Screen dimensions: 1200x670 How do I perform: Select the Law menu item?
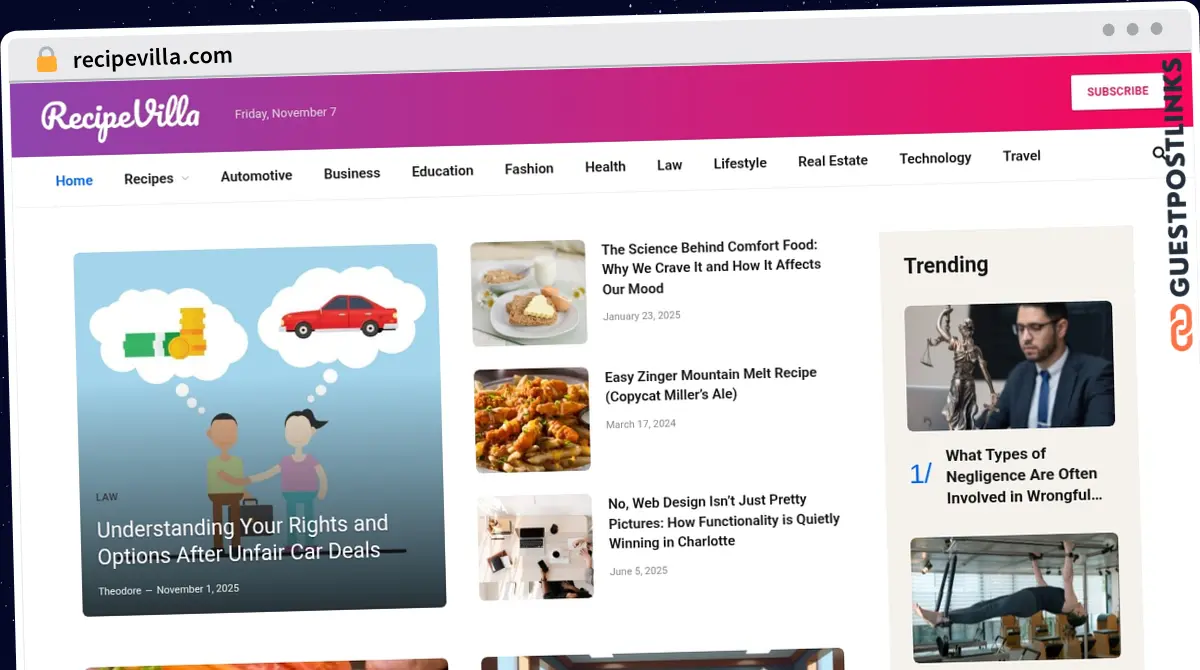[669, 165]
